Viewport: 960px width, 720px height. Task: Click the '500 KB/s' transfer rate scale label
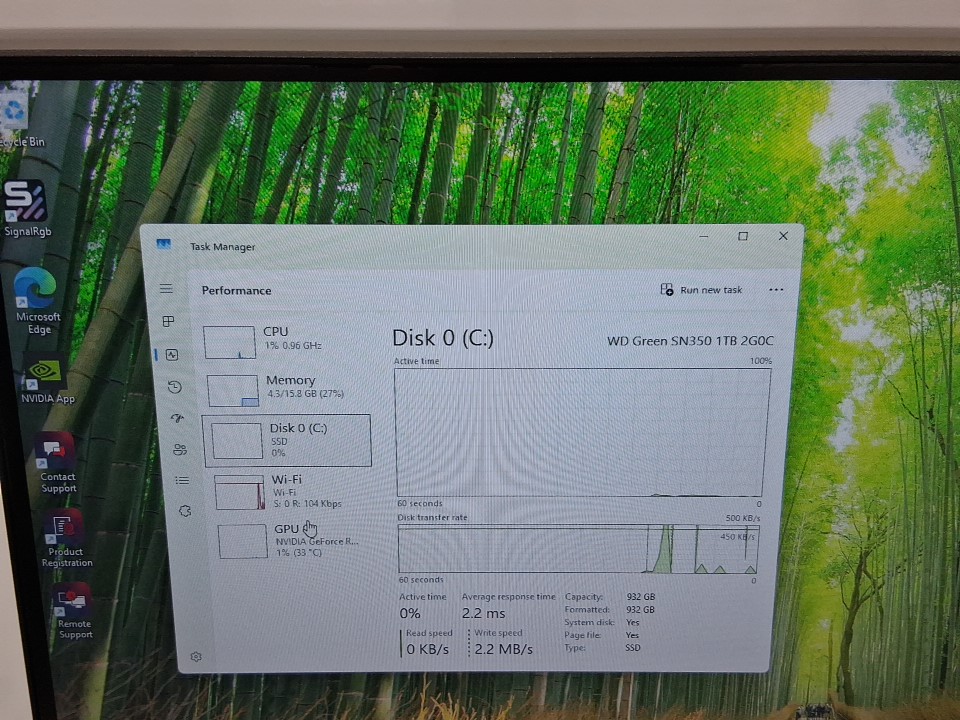point(743,518)
